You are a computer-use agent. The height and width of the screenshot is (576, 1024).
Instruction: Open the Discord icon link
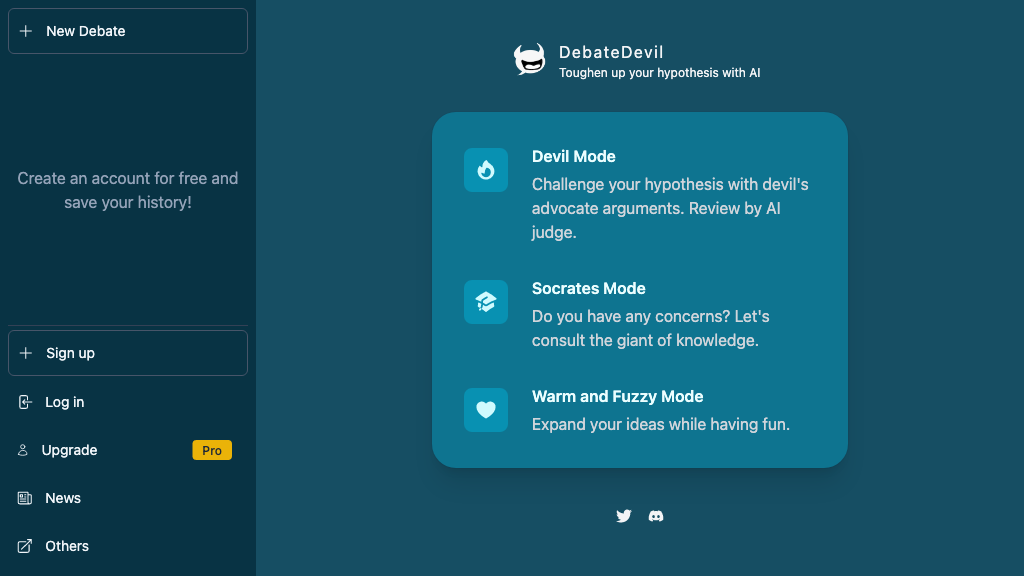pos(656,516)
